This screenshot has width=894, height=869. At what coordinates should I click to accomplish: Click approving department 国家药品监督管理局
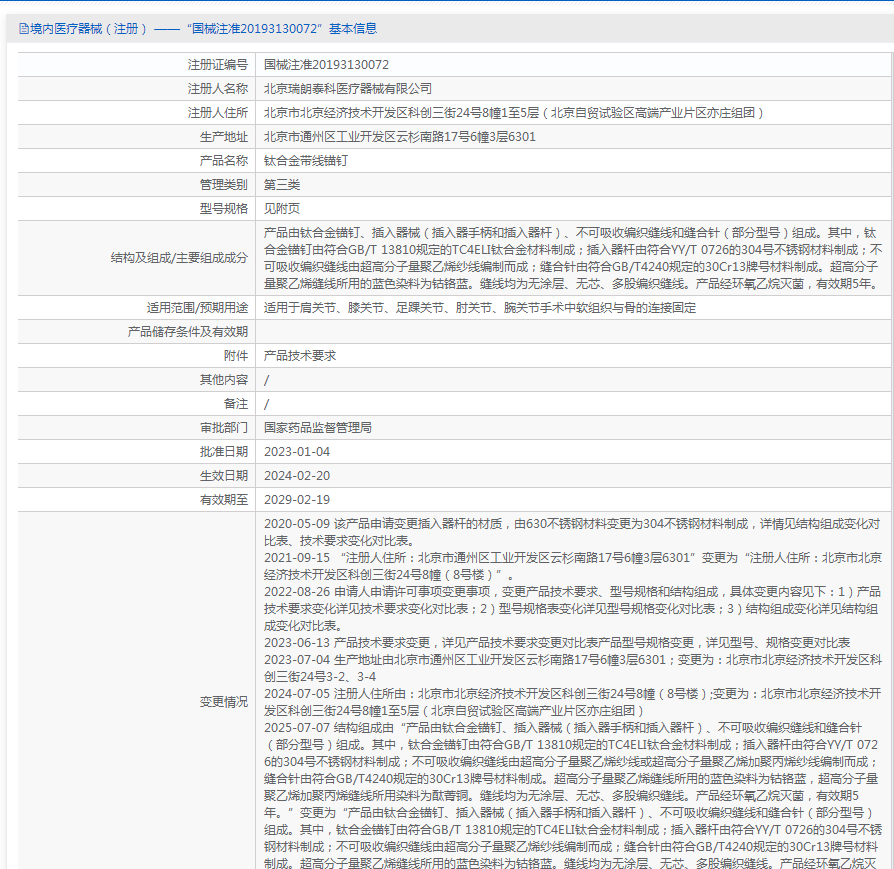[x=318, y=428]
